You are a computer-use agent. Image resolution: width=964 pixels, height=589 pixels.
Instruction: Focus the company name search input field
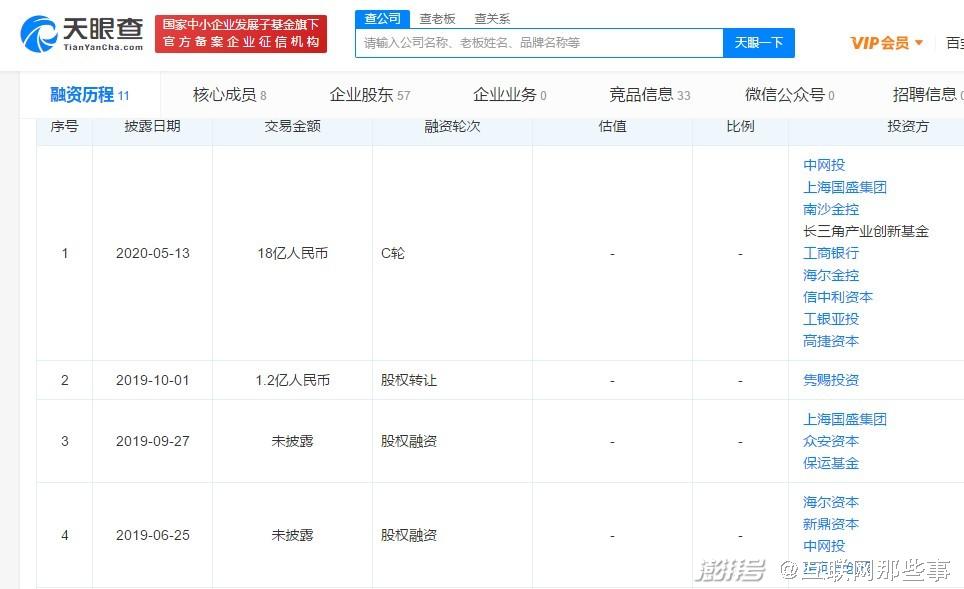pos(539,43)
